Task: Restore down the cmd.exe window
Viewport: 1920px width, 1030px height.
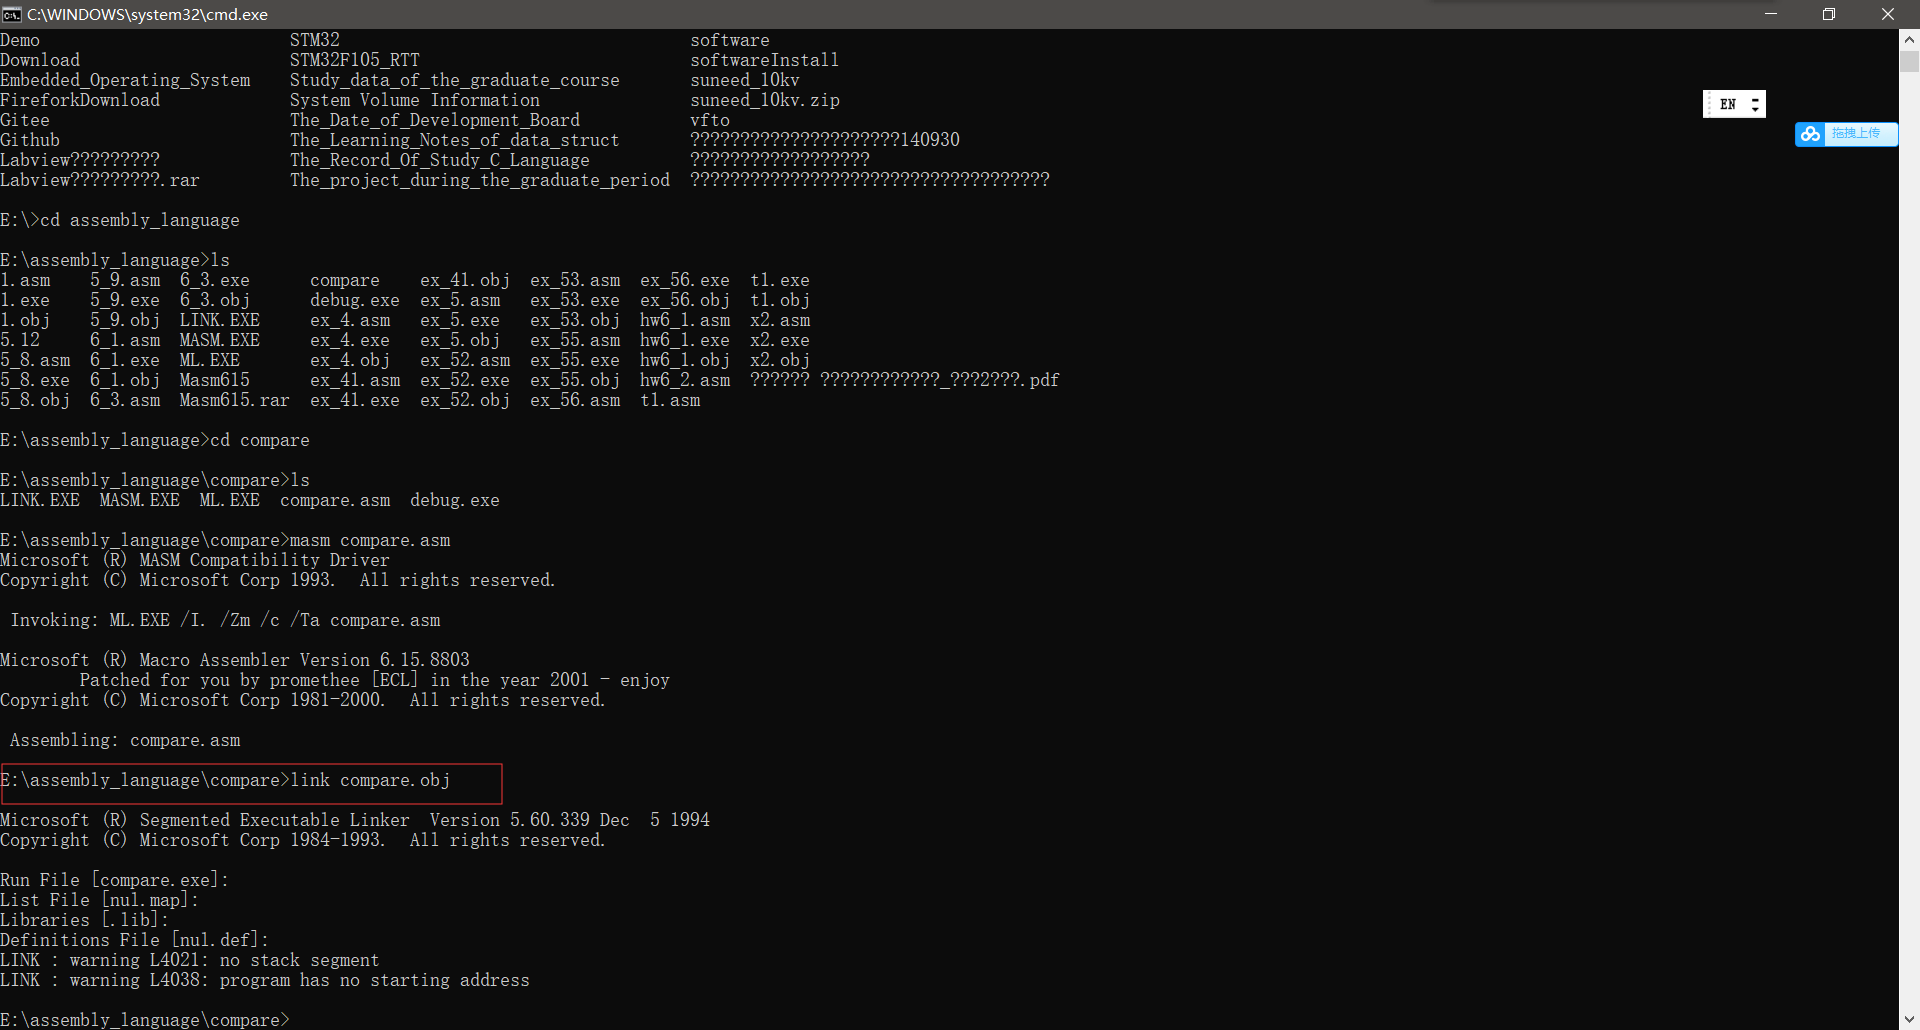Action: click(1829, 14)
